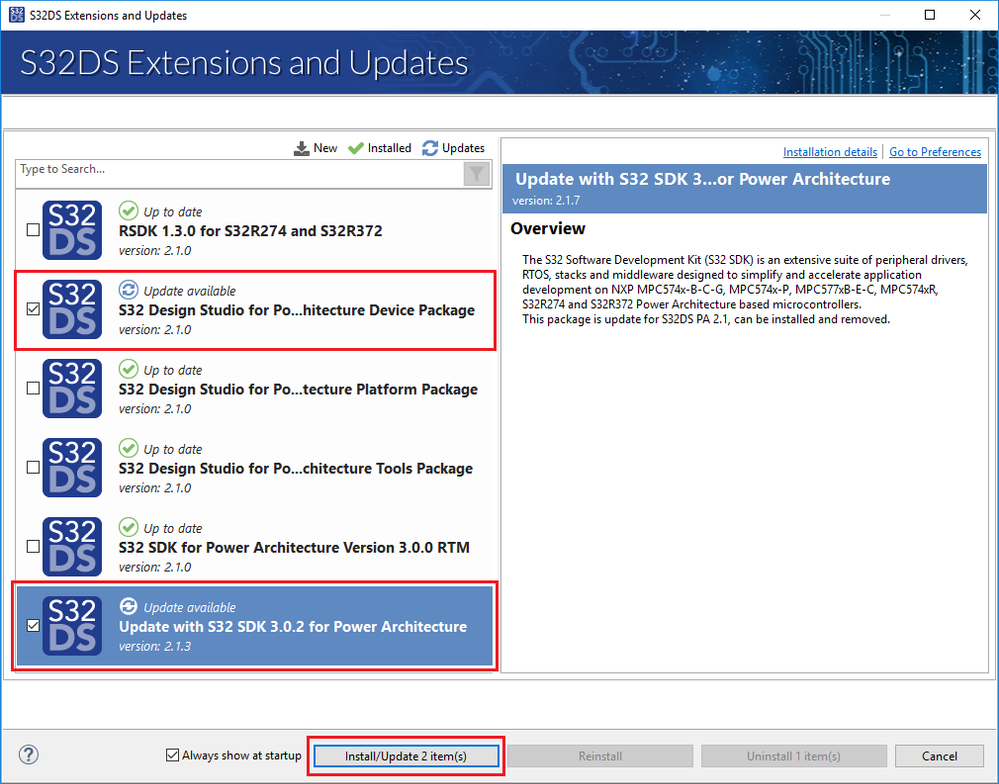Check the Tools Package checkbox
This screenshot has width=999, height=784.
click(33, 467)
